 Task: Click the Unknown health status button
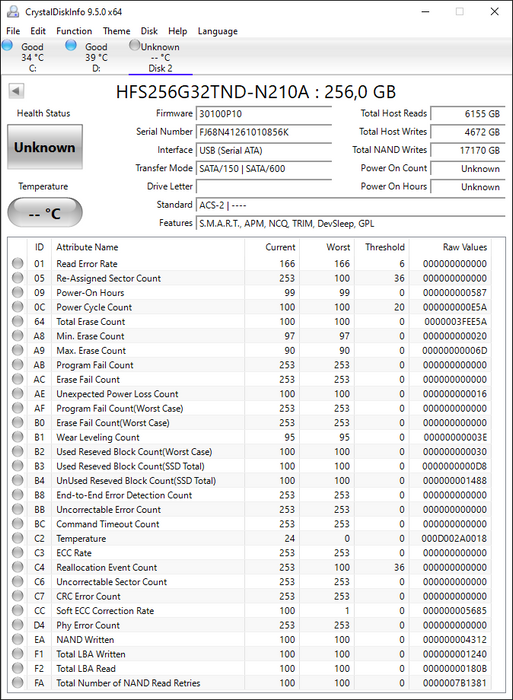coord(45,147)
